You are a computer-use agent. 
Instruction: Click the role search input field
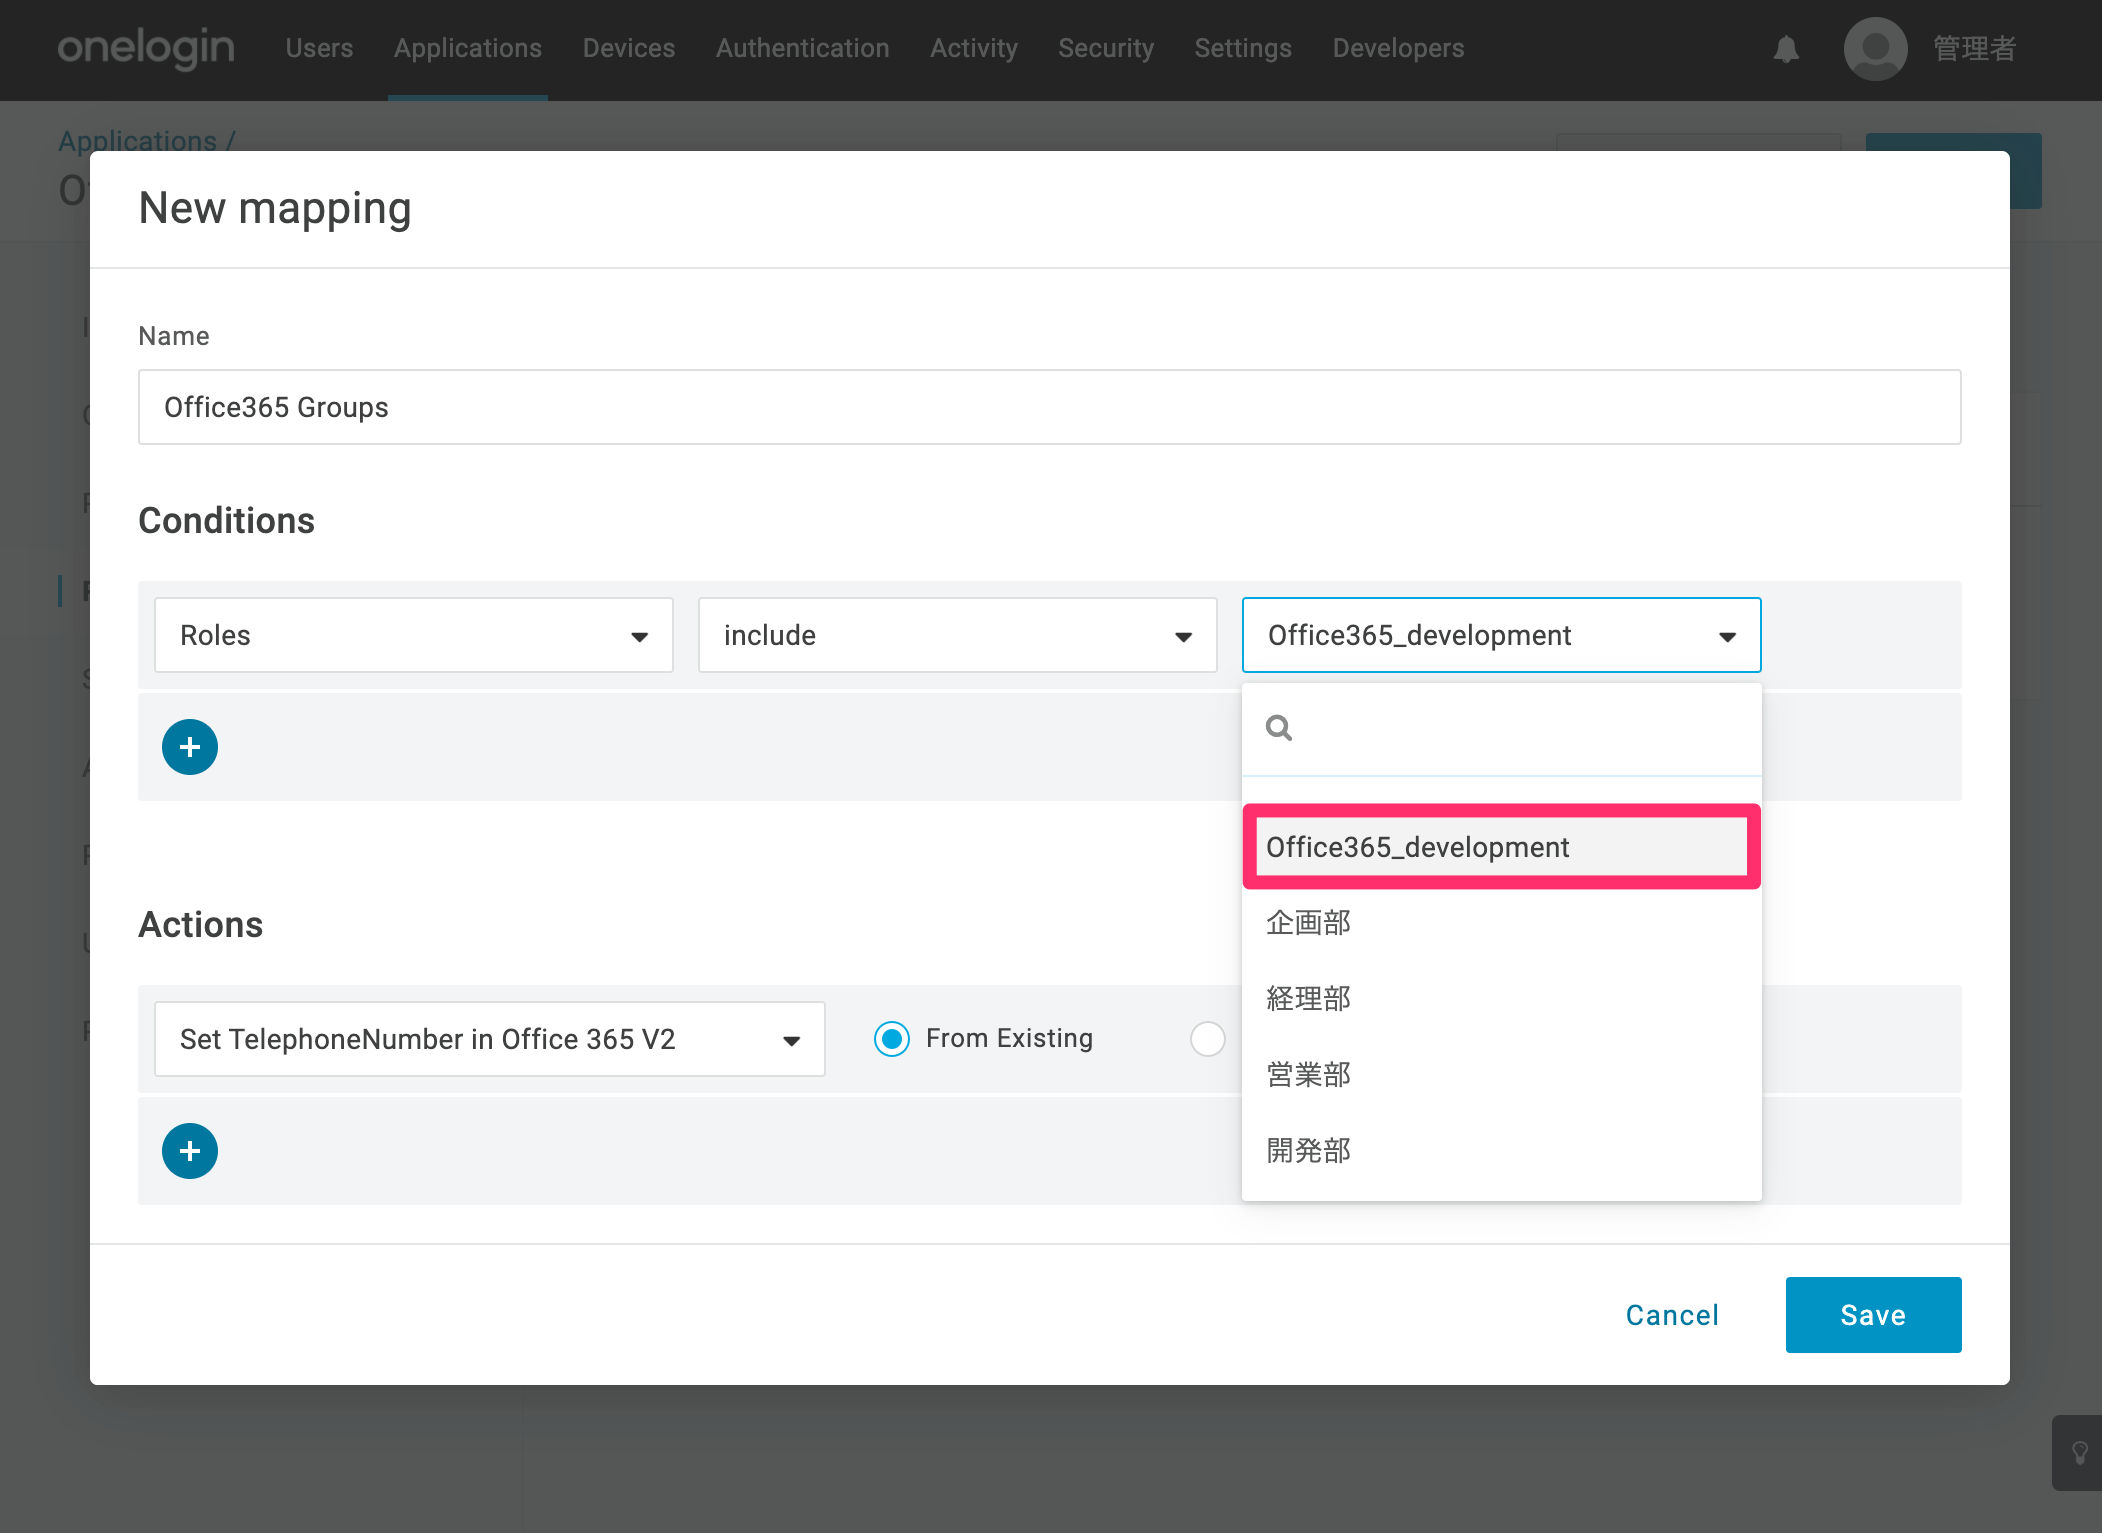1502,728
